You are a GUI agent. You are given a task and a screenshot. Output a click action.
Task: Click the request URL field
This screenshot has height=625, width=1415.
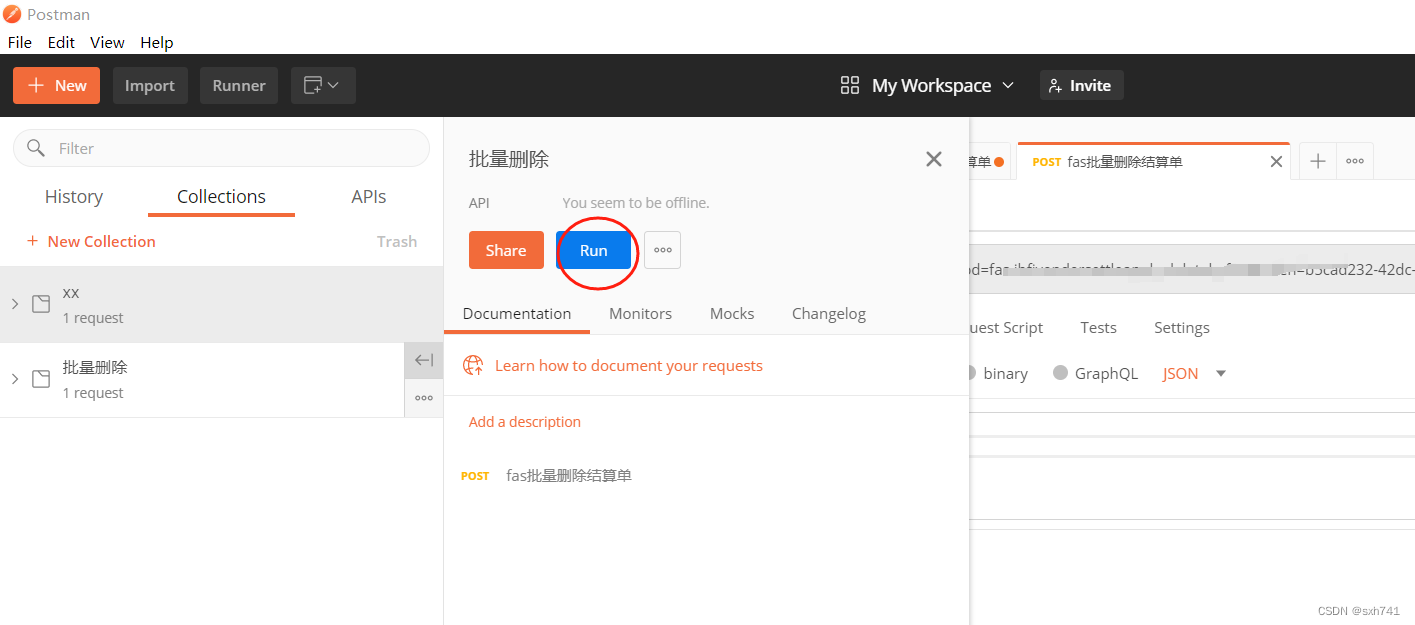(1192, 270)
